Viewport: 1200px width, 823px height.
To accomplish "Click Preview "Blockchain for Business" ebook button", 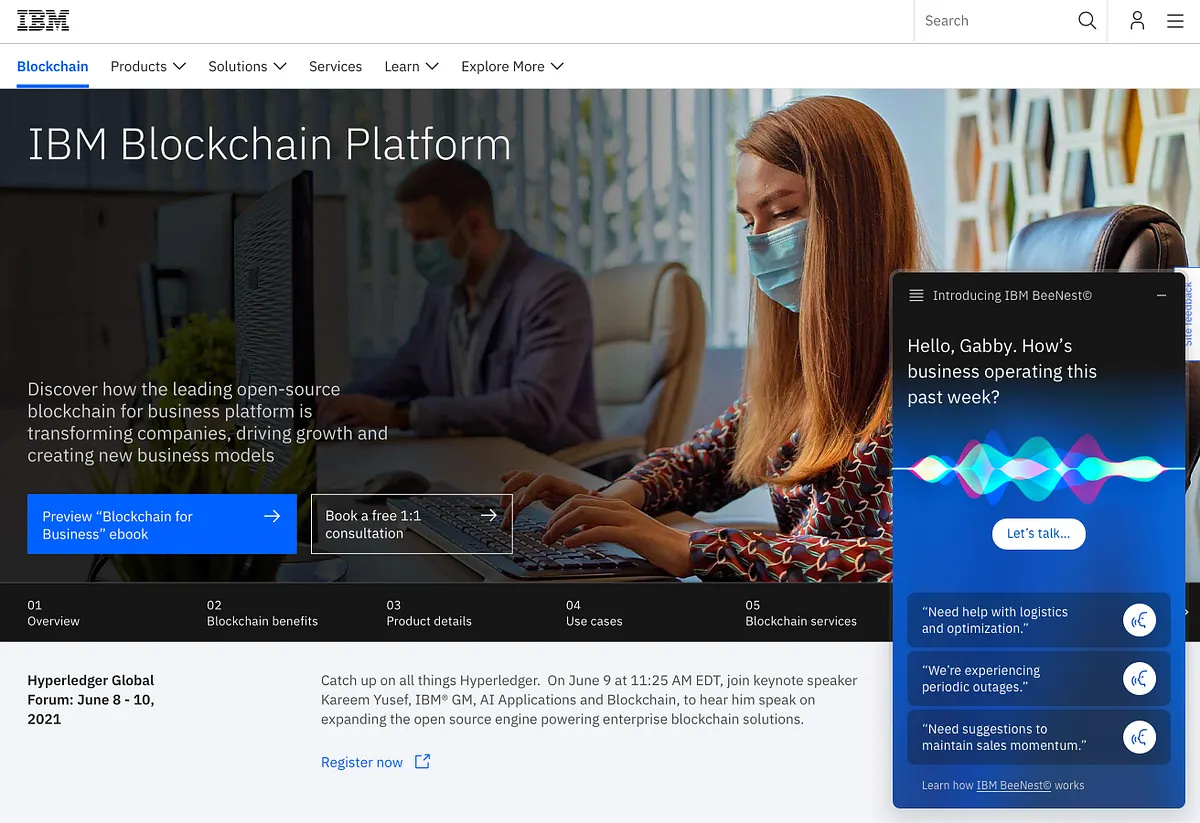I will [162, 524].
